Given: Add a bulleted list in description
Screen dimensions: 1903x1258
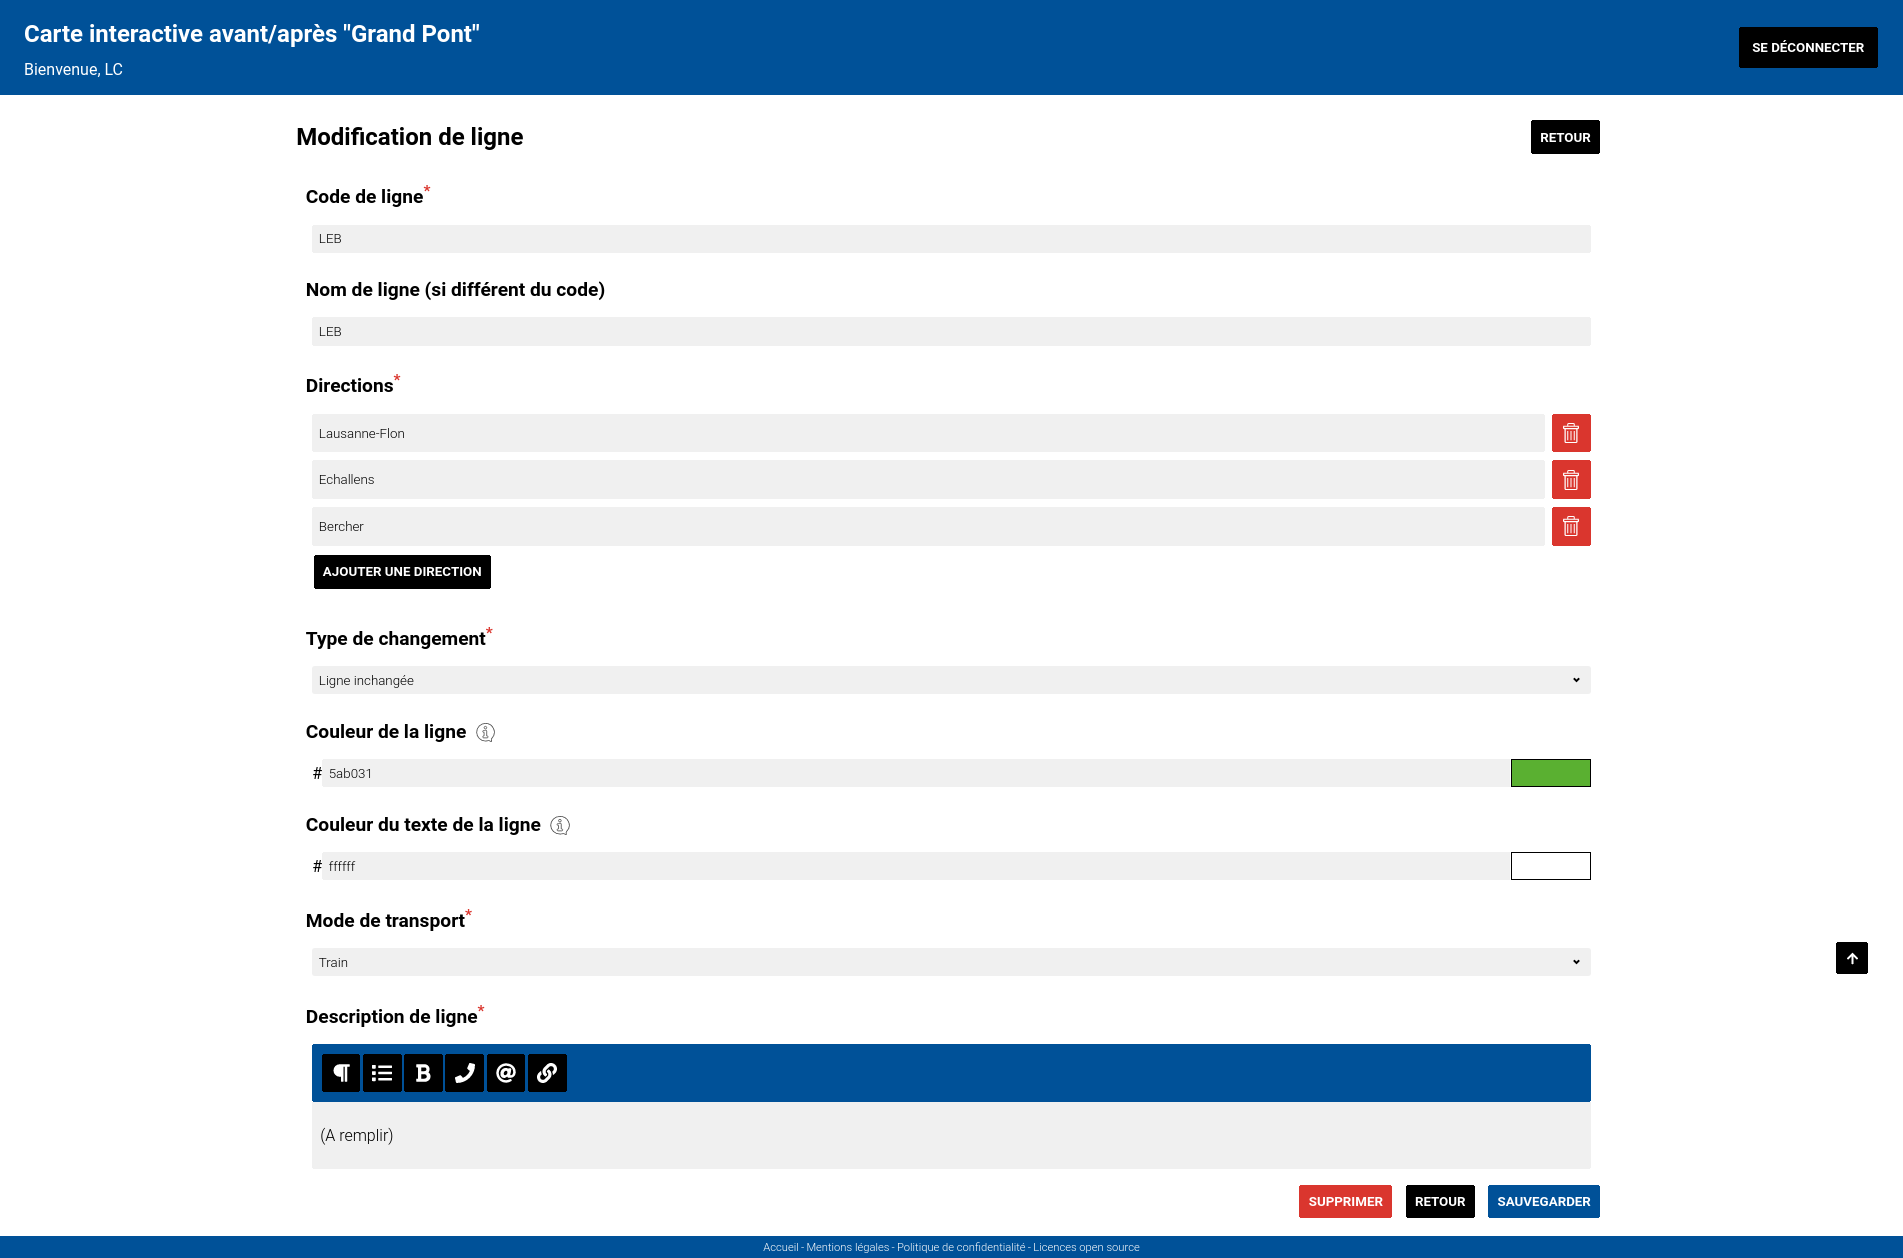Looking at the screenshot, I should tap(382, 1073).
